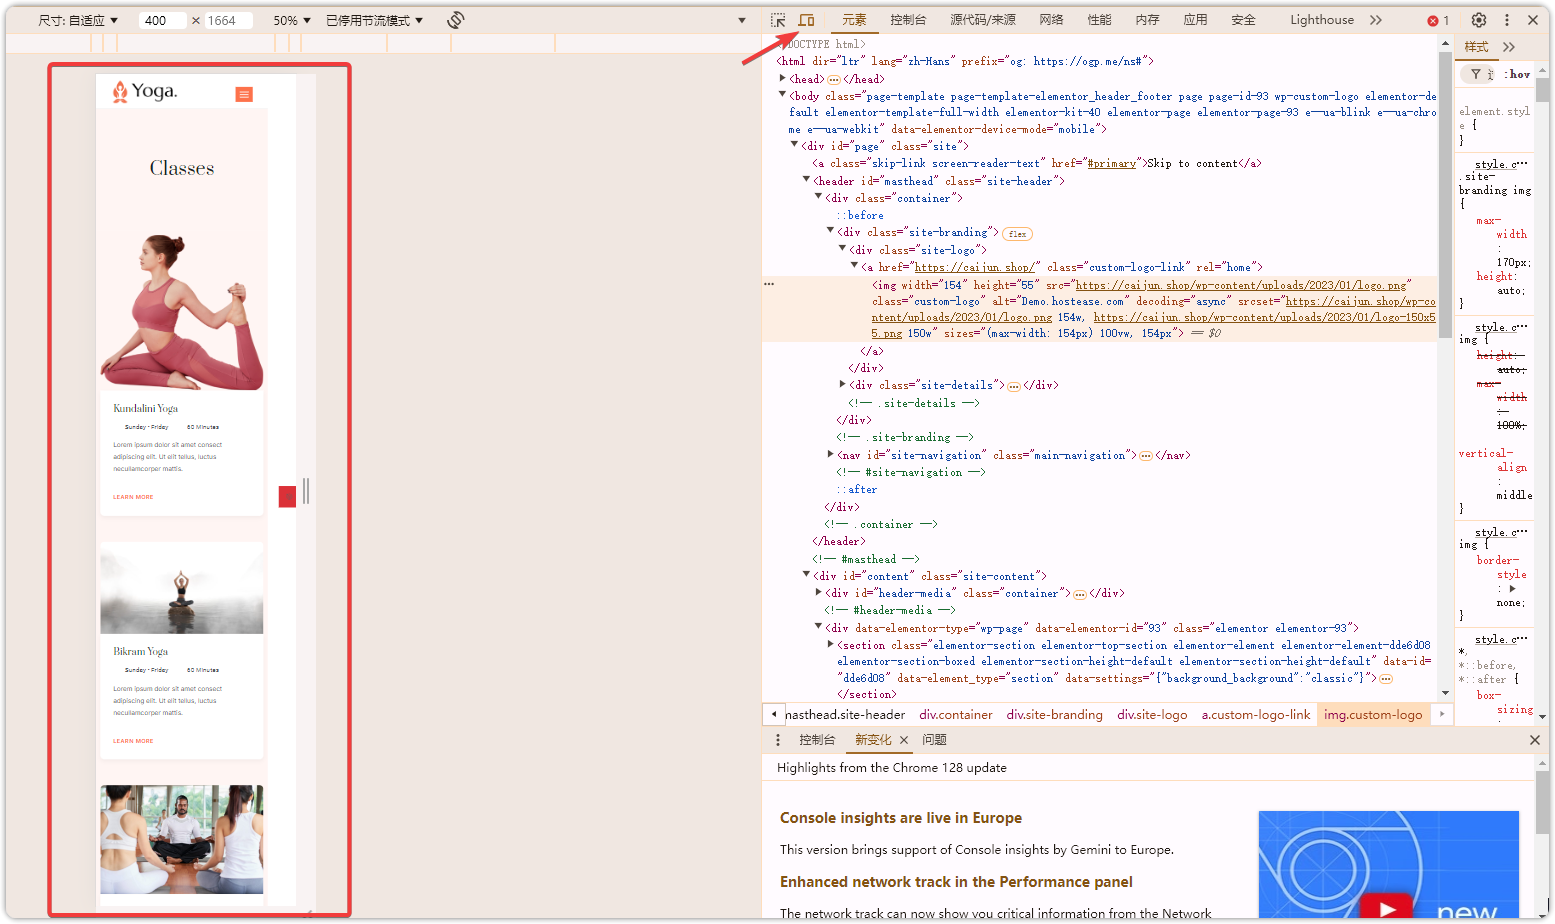Switch to the 问题 (Issues) drawer tab
The height and width of the screenshot is (924, 1555).
[x=934, y=740]
